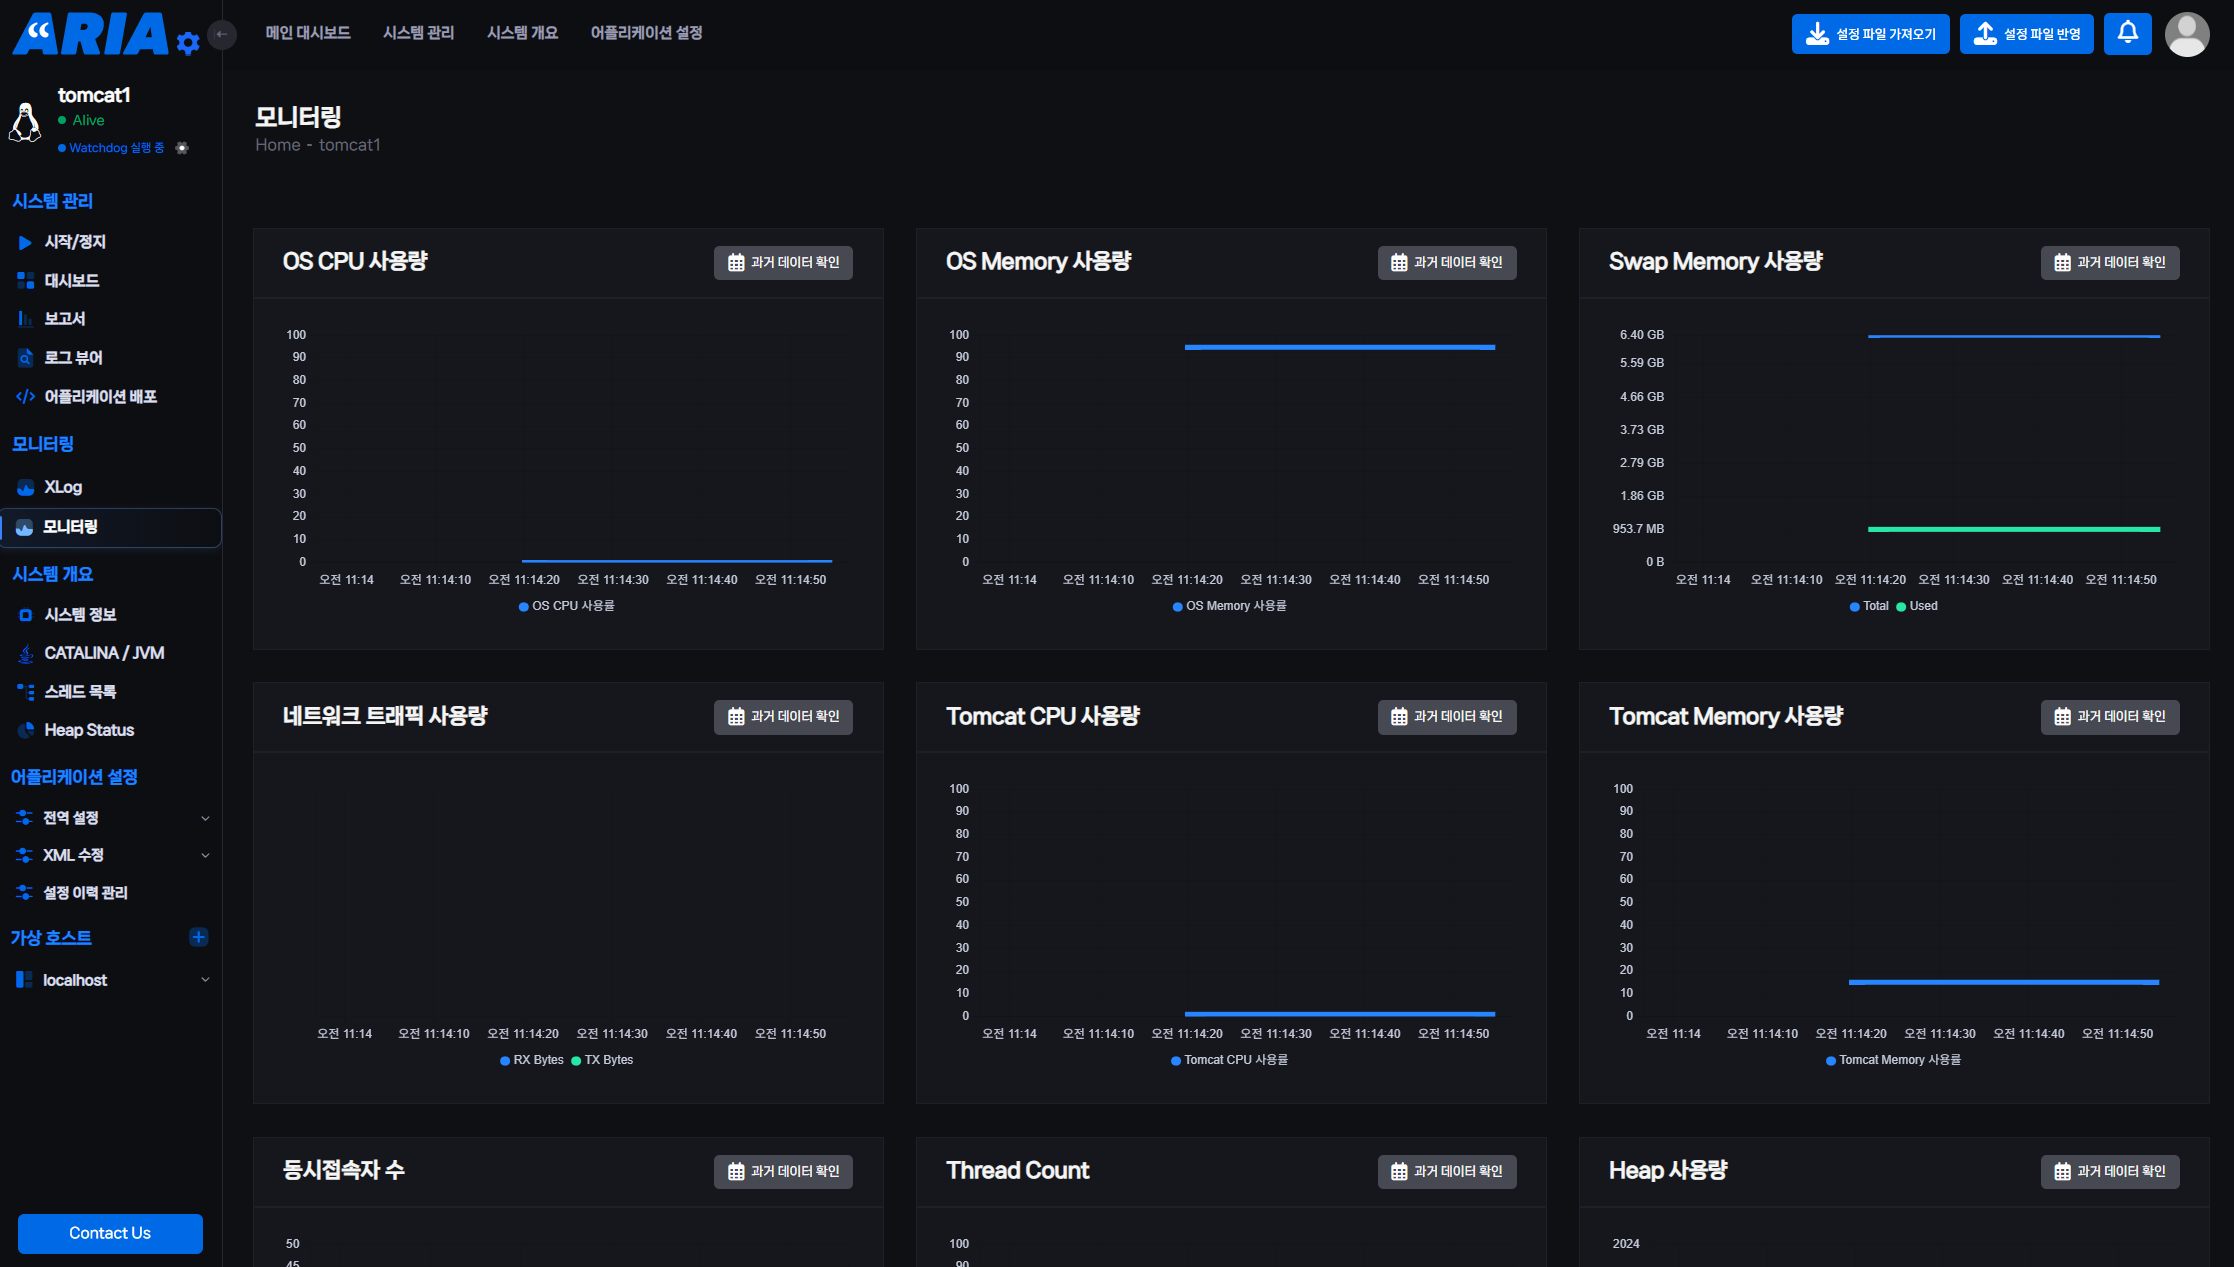Open XLog from the sidebar
This screenshot has height=1267, width=2234.
coord(62,487)
